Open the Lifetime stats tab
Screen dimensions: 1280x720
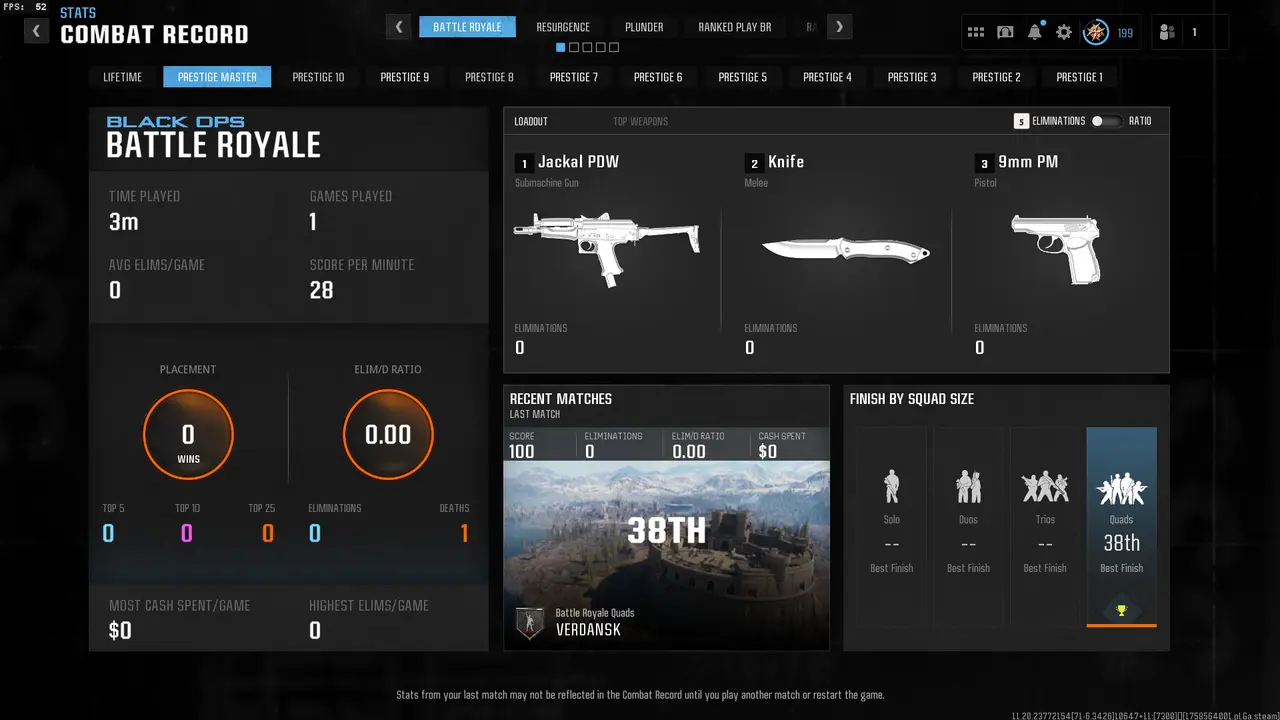pos(123,77)
